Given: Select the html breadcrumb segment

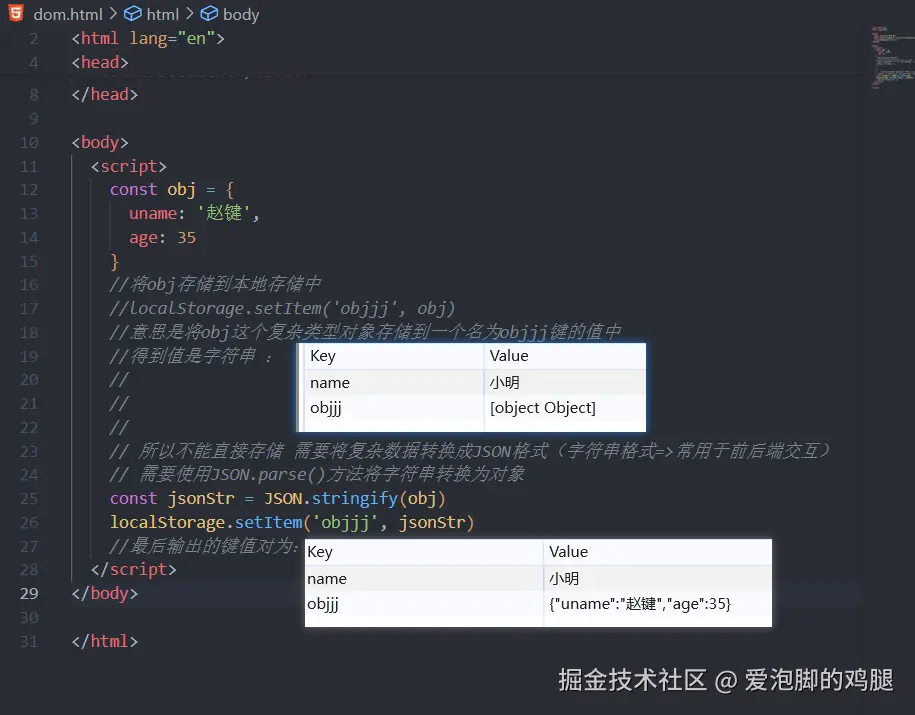Looking at the screenshot, I should click(x=162, y=14).
